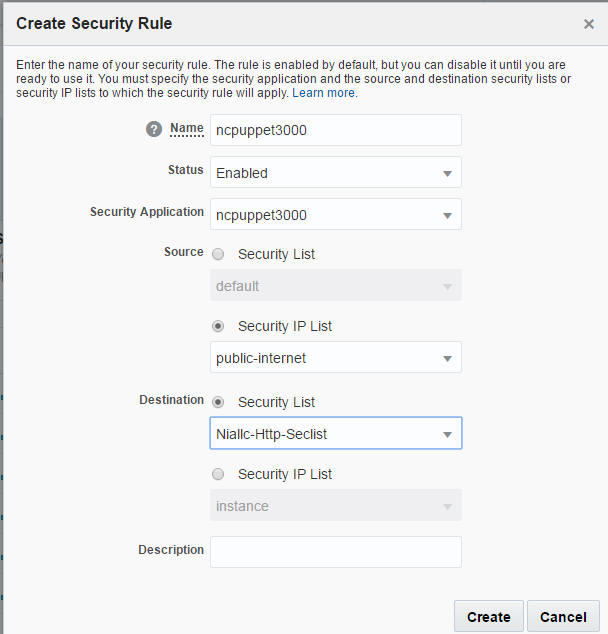Click the Niallc-Http-Seclist dropdown arrow
Viewport: 608px width, 634px height.
[x=447, y=435]
